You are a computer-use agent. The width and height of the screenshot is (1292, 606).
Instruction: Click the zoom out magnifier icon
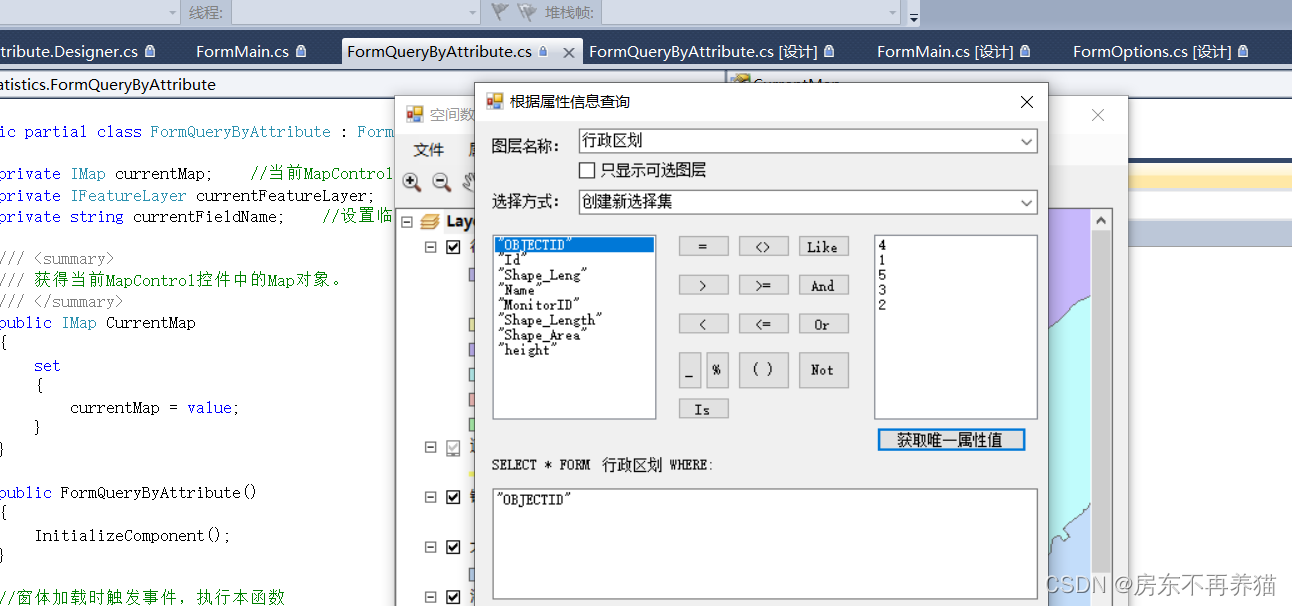pos(441,182)
